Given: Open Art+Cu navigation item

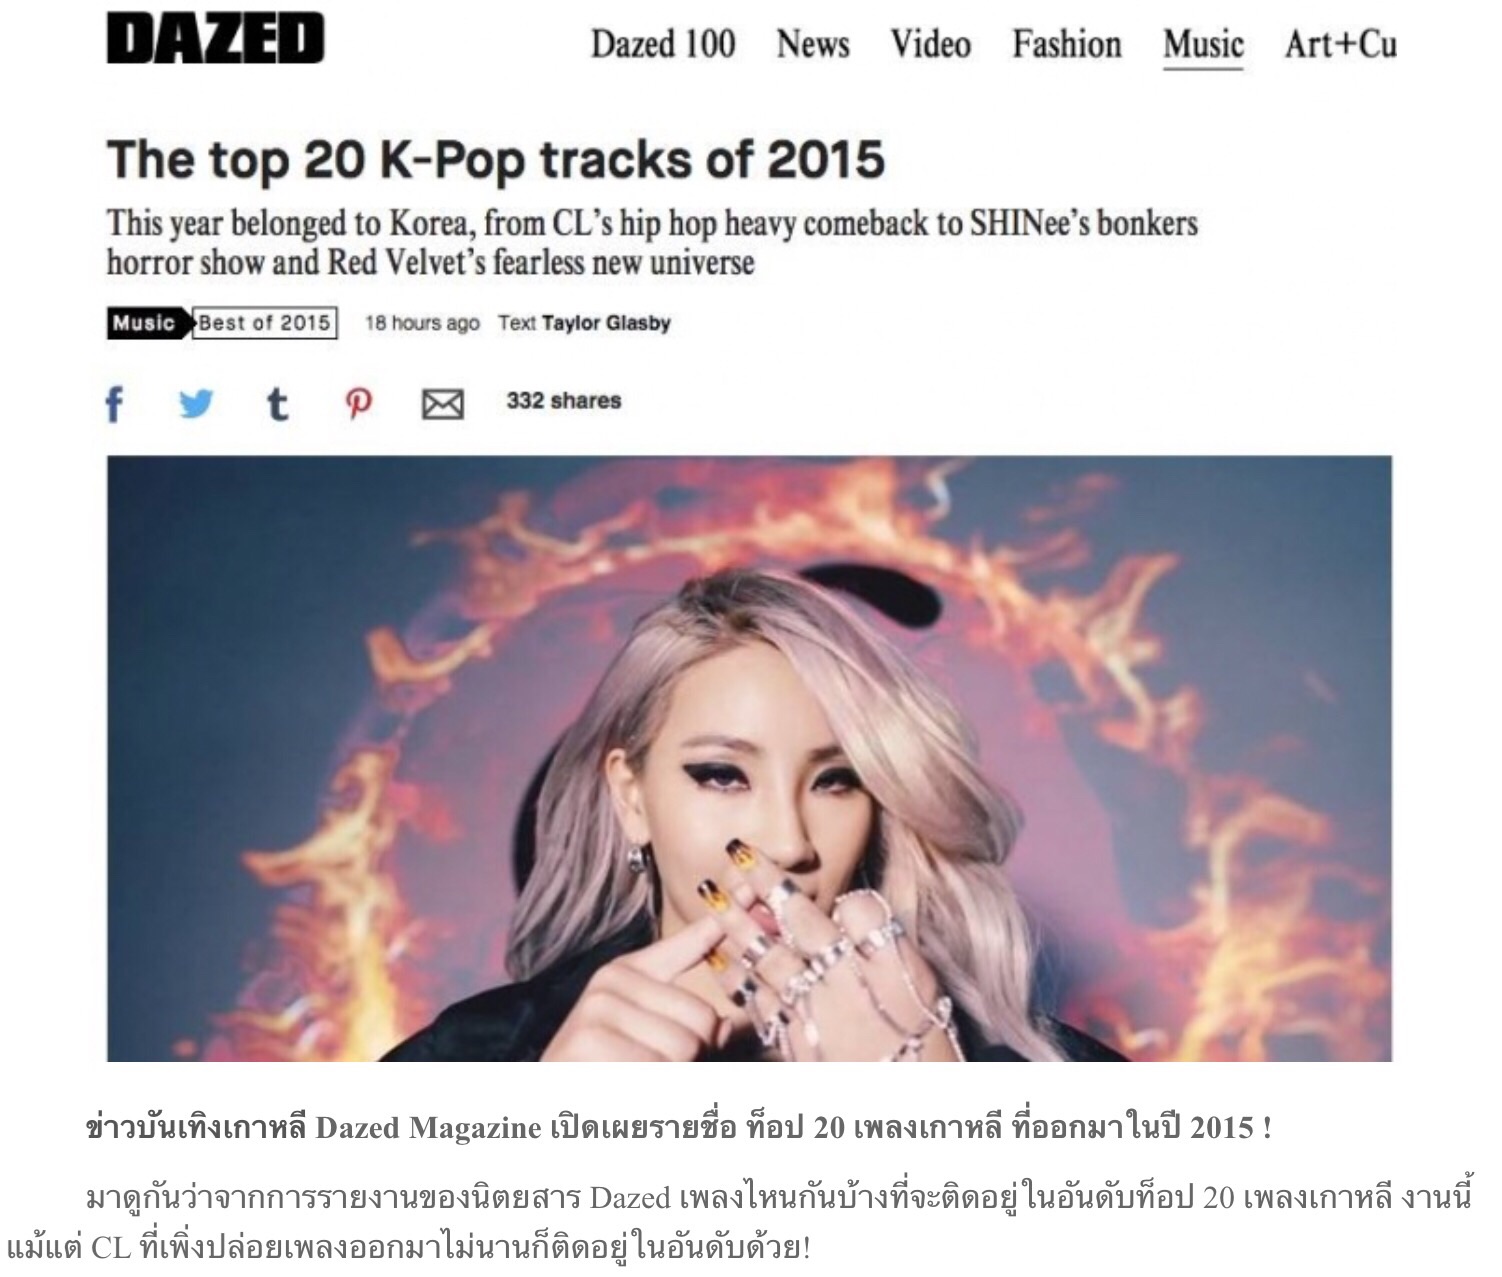Looking at the screenshot, I should [1341, 44].
